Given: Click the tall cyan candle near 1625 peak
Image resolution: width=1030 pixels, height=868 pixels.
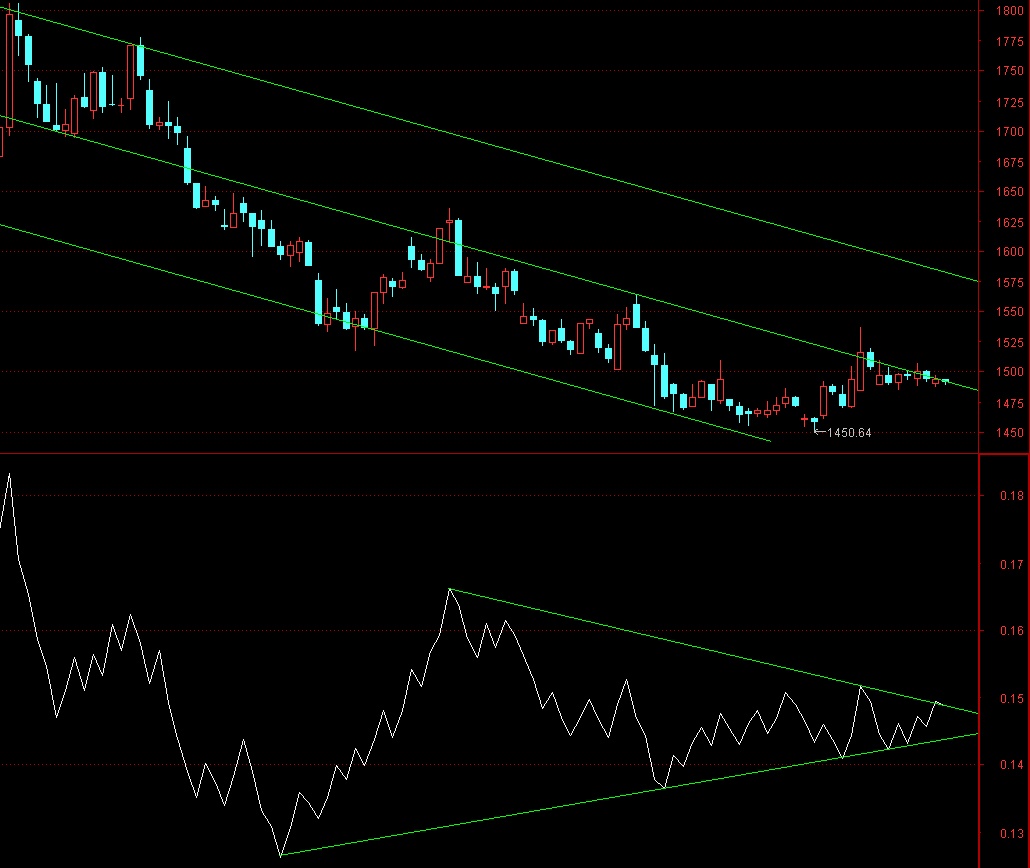Looking at the screenshot, I should point(459,248).
